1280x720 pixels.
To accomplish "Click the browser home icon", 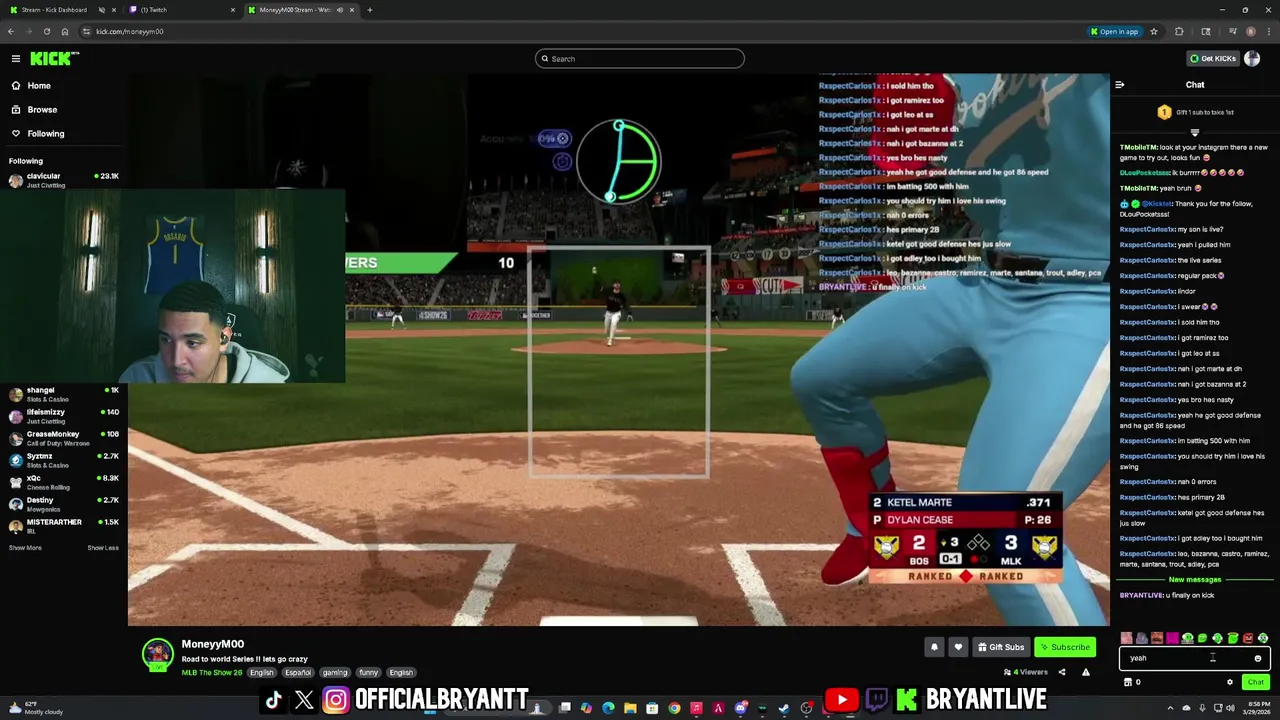I will tap(65, 32).
